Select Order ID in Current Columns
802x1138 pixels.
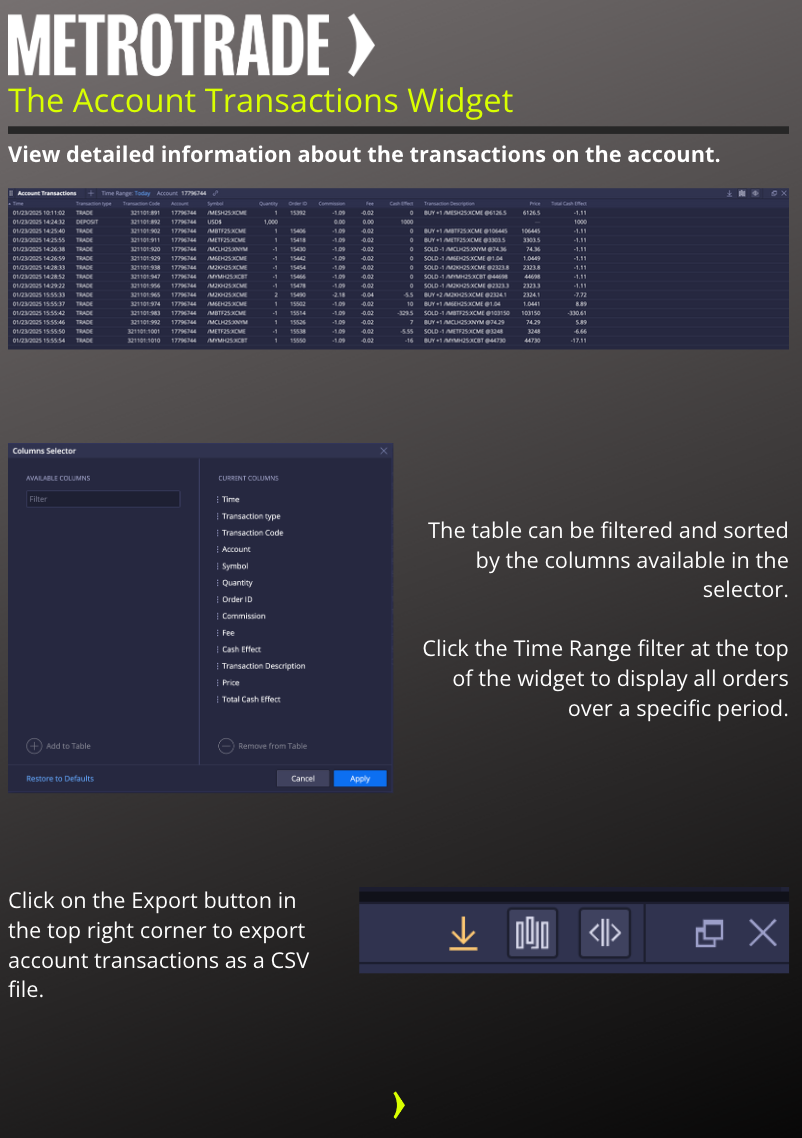click(x=237, y=599)
